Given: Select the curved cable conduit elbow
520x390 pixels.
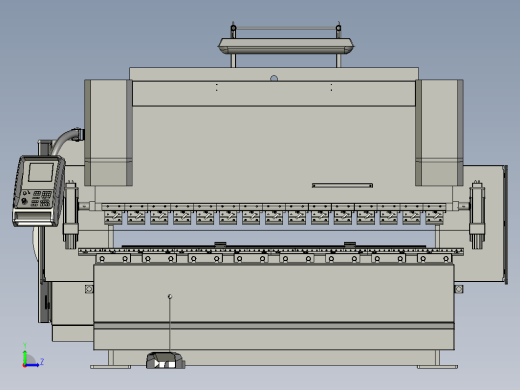Looking at the screenshot, I should coord(67,140).
